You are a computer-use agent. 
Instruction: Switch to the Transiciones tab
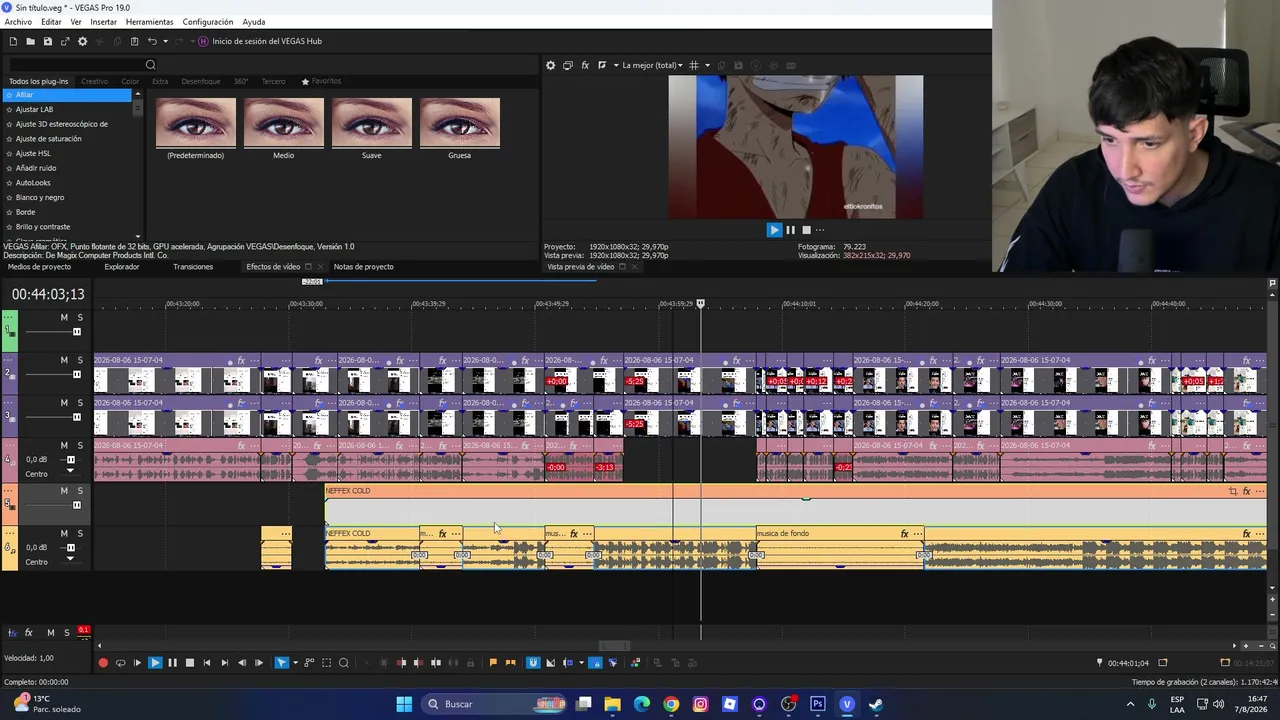193,267
